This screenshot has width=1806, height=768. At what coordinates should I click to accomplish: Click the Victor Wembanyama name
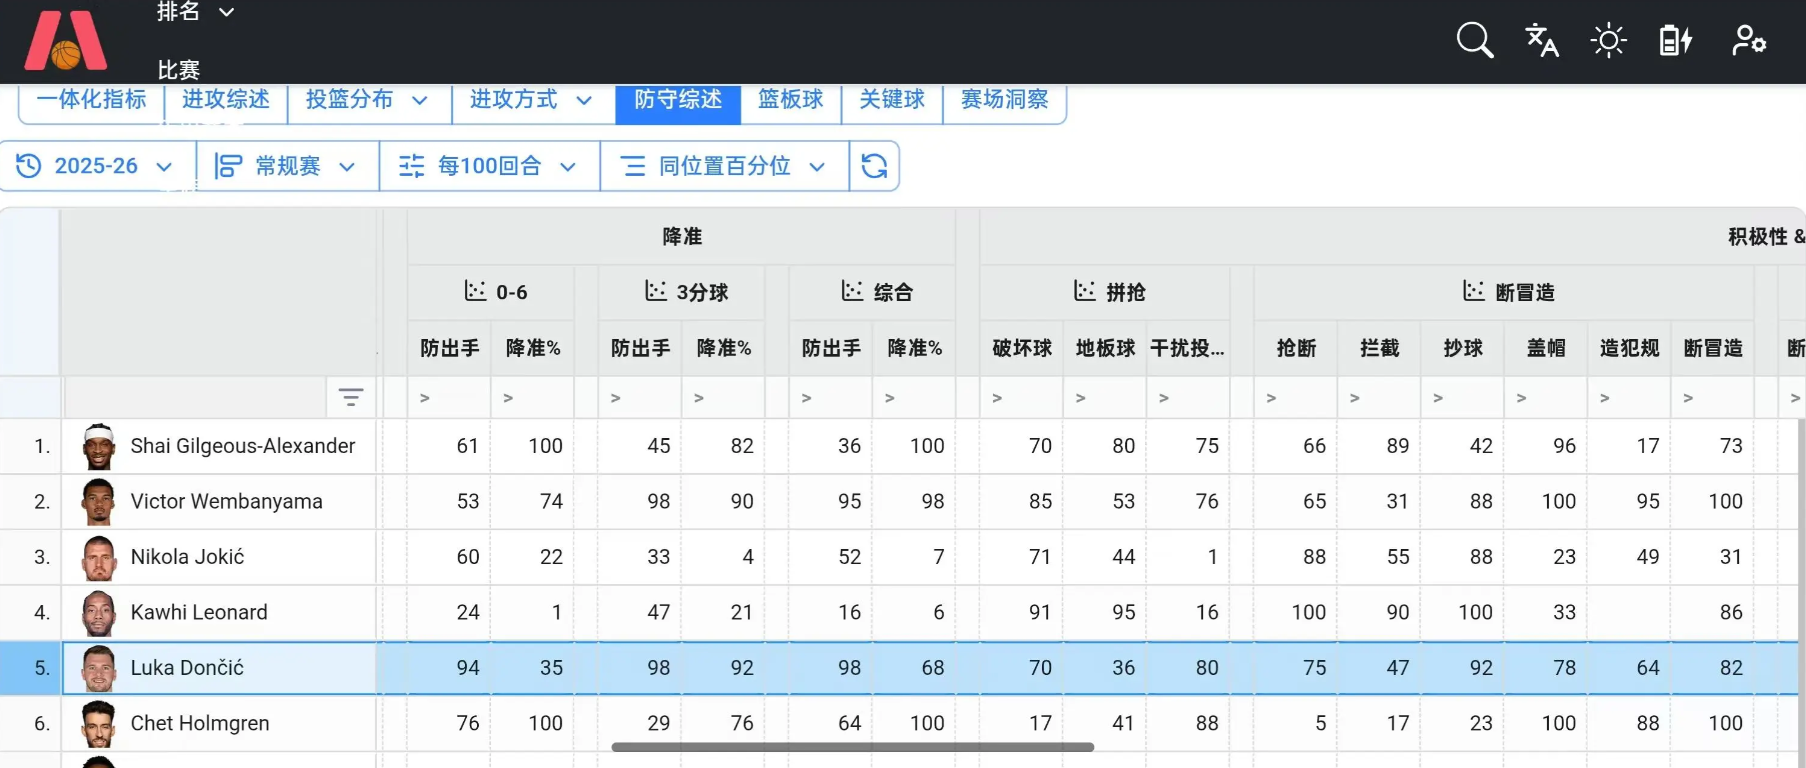[x=227, y=502]
